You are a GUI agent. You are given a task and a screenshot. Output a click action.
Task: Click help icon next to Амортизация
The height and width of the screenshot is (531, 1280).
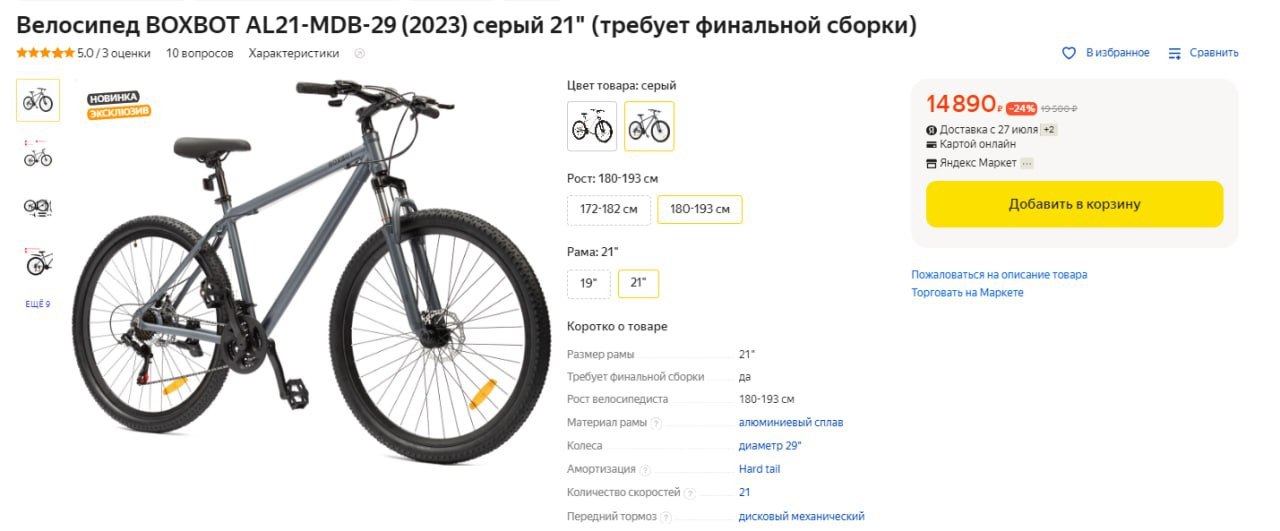[646, 470]
